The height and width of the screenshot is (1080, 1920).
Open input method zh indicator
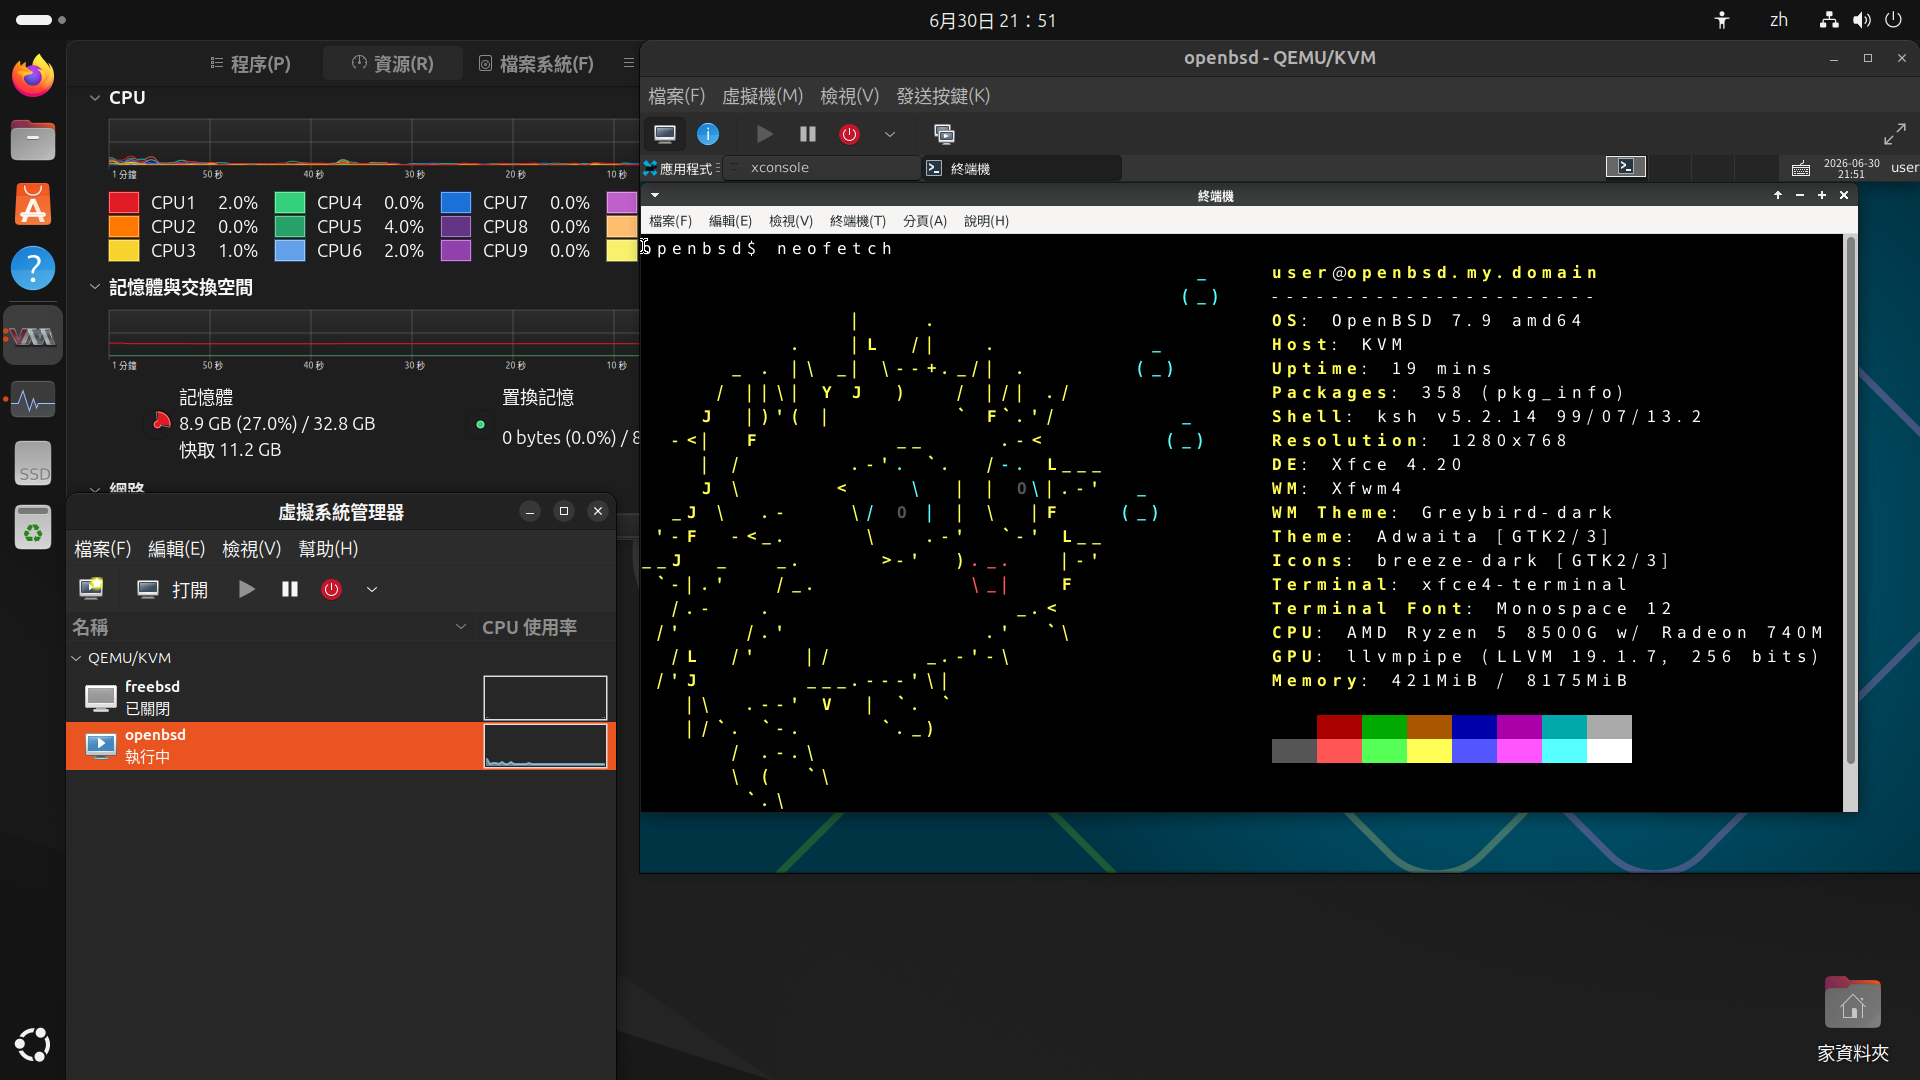(1778, 20)
